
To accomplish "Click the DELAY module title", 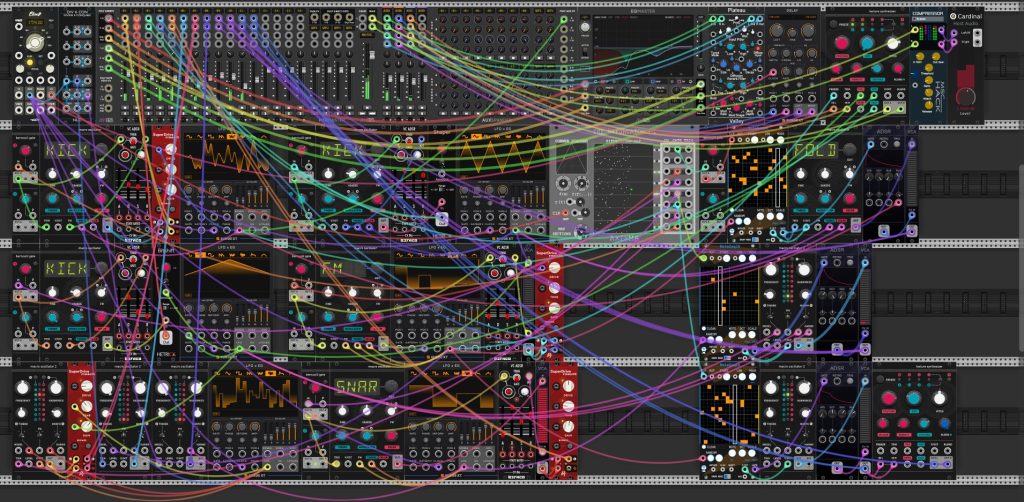I will [792, 10].
